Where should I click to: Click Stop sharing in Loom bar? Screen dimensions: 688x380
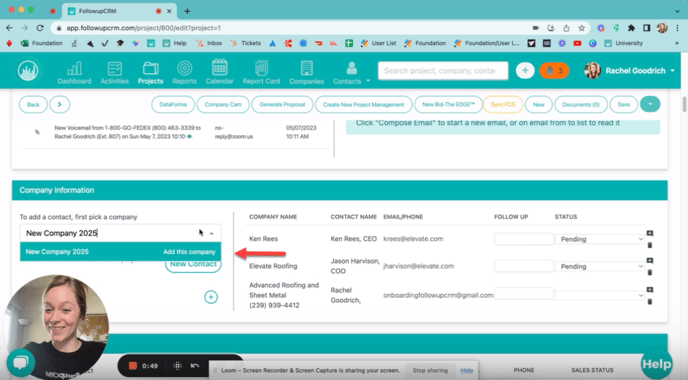[x=430, y=370]
